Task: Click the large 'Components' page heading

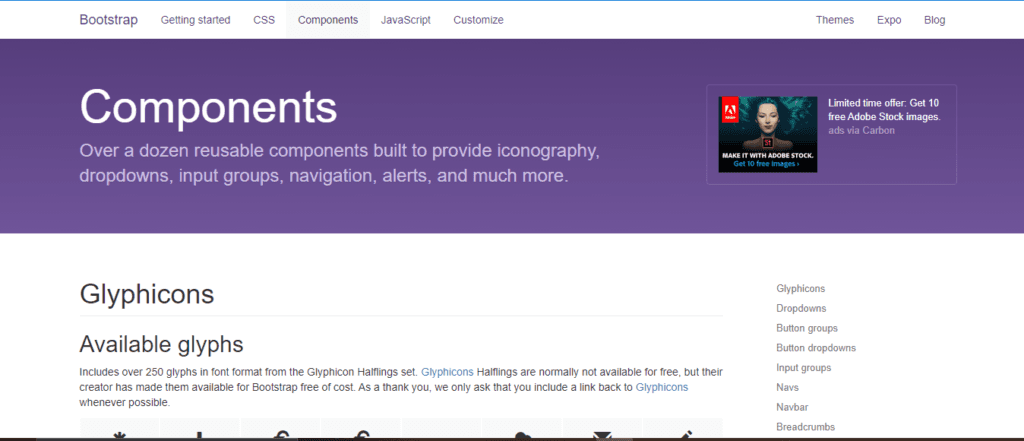Action: (x=208, y=106)
